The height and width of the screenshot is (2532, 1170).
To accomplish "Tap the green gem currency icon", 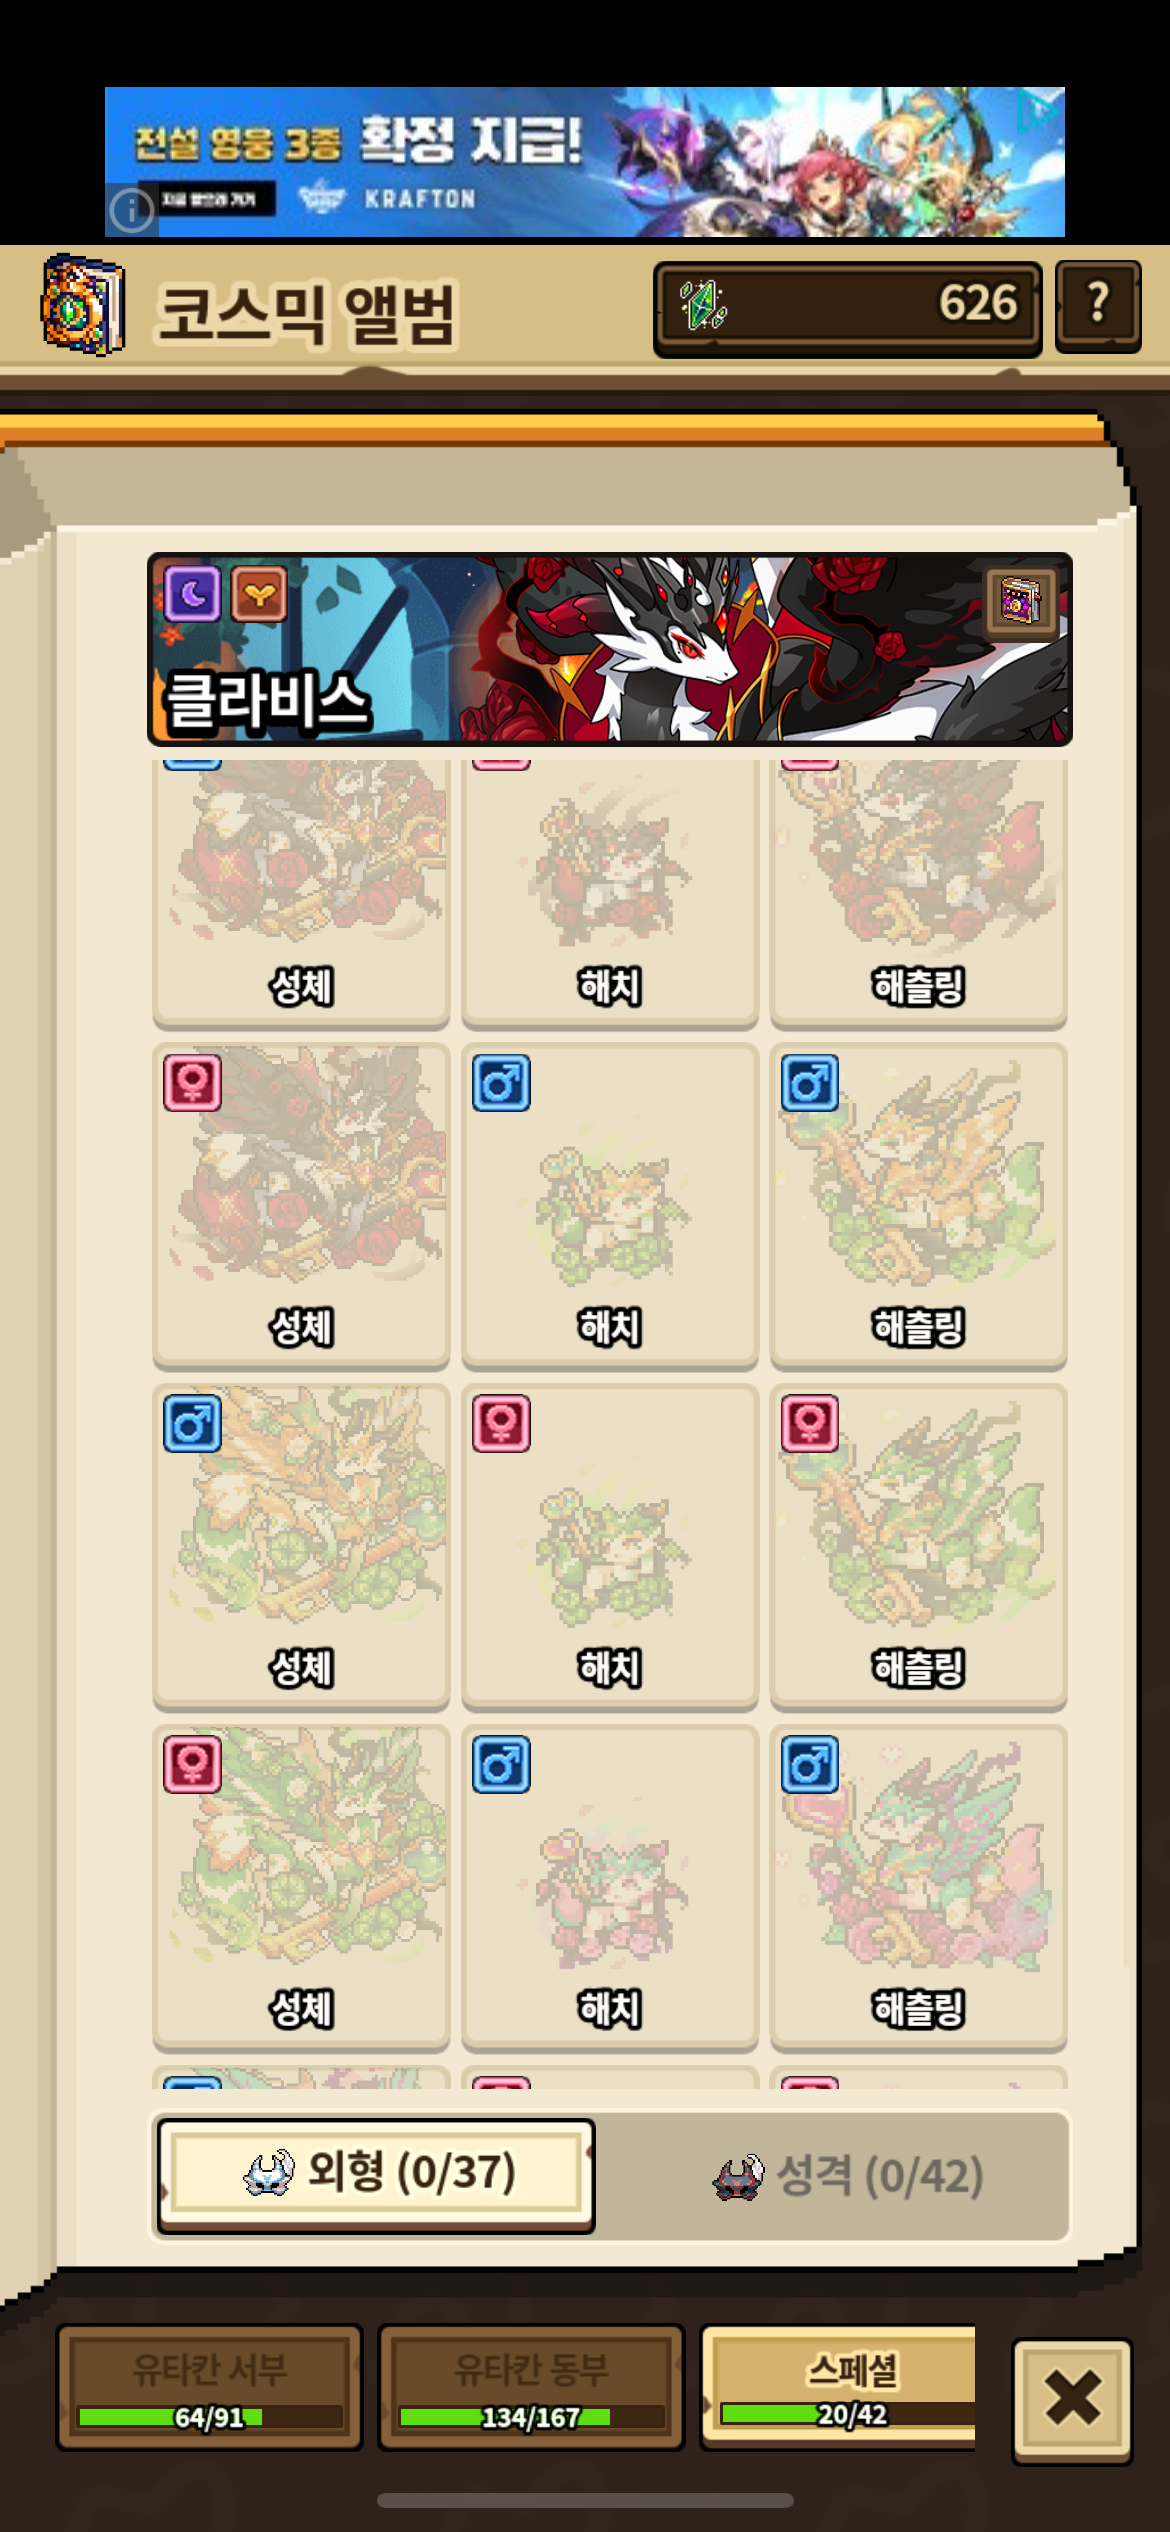I will (x=704, y=305).
